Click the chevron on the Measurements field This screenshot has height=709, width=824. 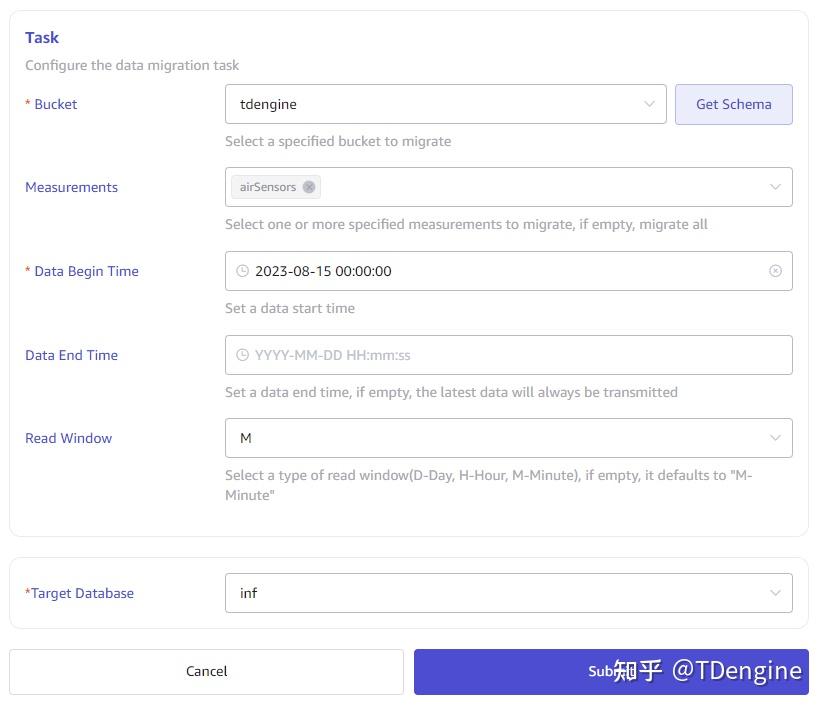pyautogui.click(x=776, y=186)
